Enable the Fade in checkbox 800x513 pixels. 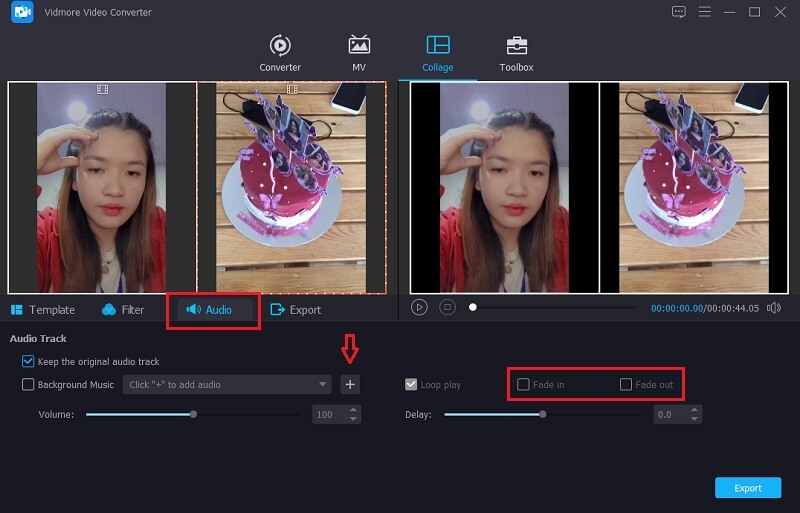(523, 385)
